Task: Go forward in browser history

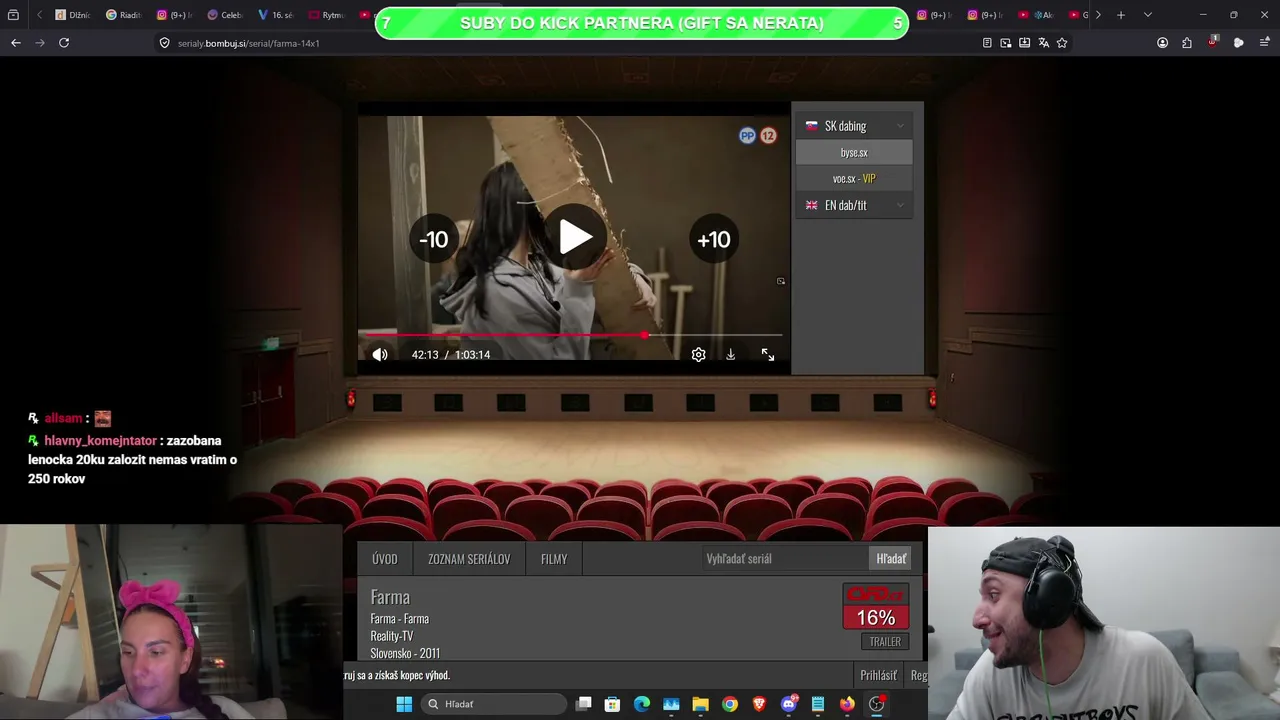Action: [40, 43]
